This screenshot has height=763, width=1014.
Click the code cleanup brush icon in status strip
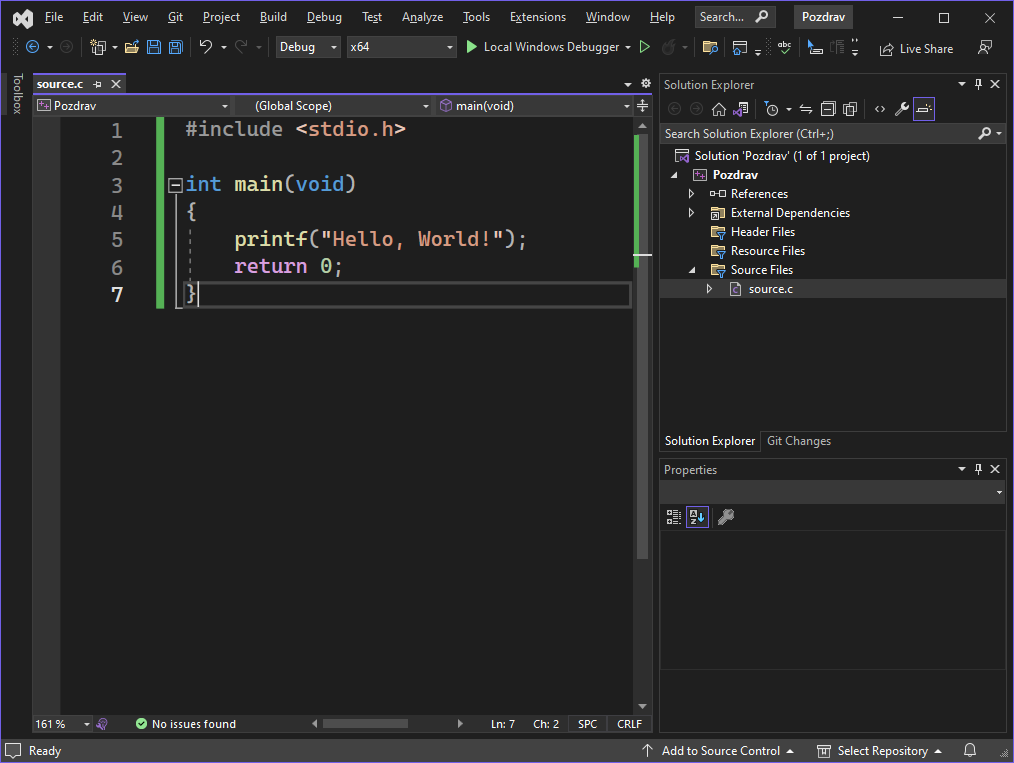(102, 724)
